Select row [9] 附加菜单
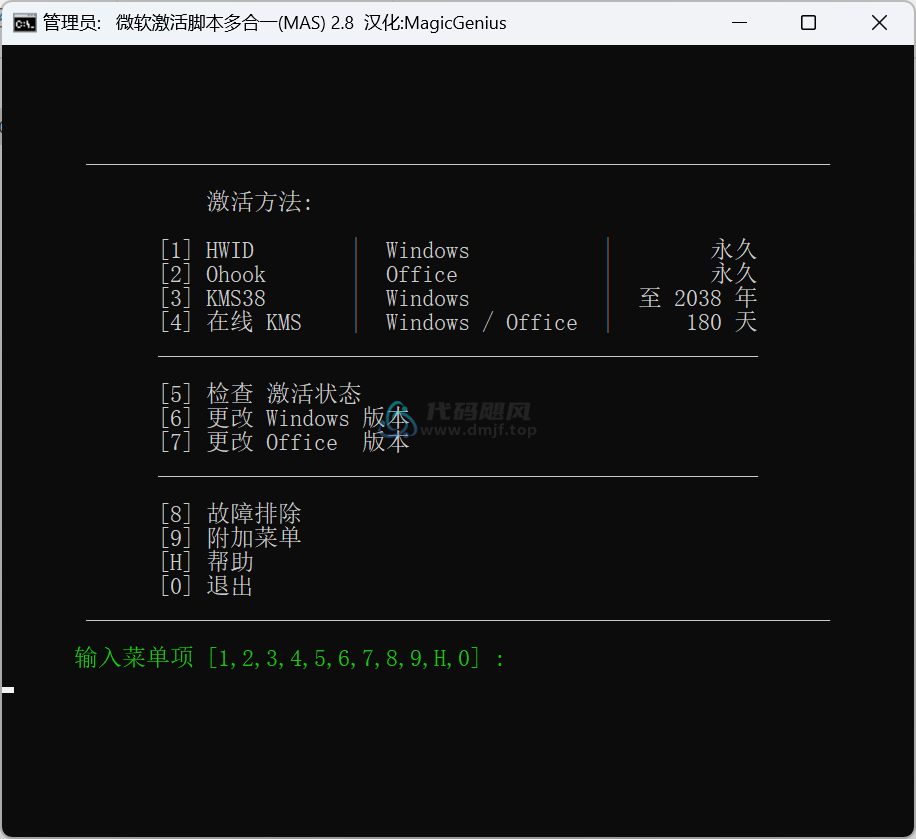 231,538
